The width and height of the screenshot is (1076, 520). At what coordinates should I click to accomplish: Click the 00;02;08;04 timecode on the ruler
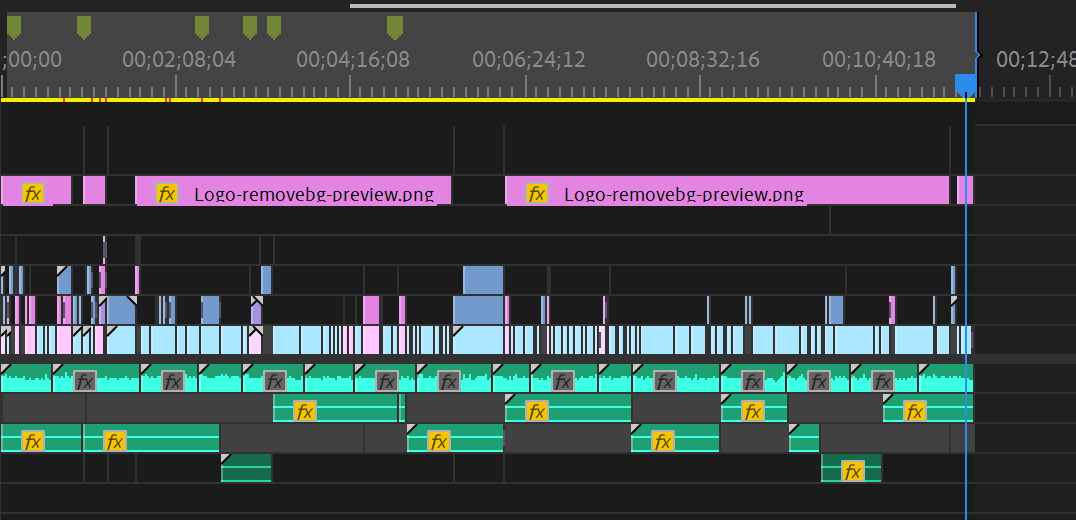click(x=179, y=60)
